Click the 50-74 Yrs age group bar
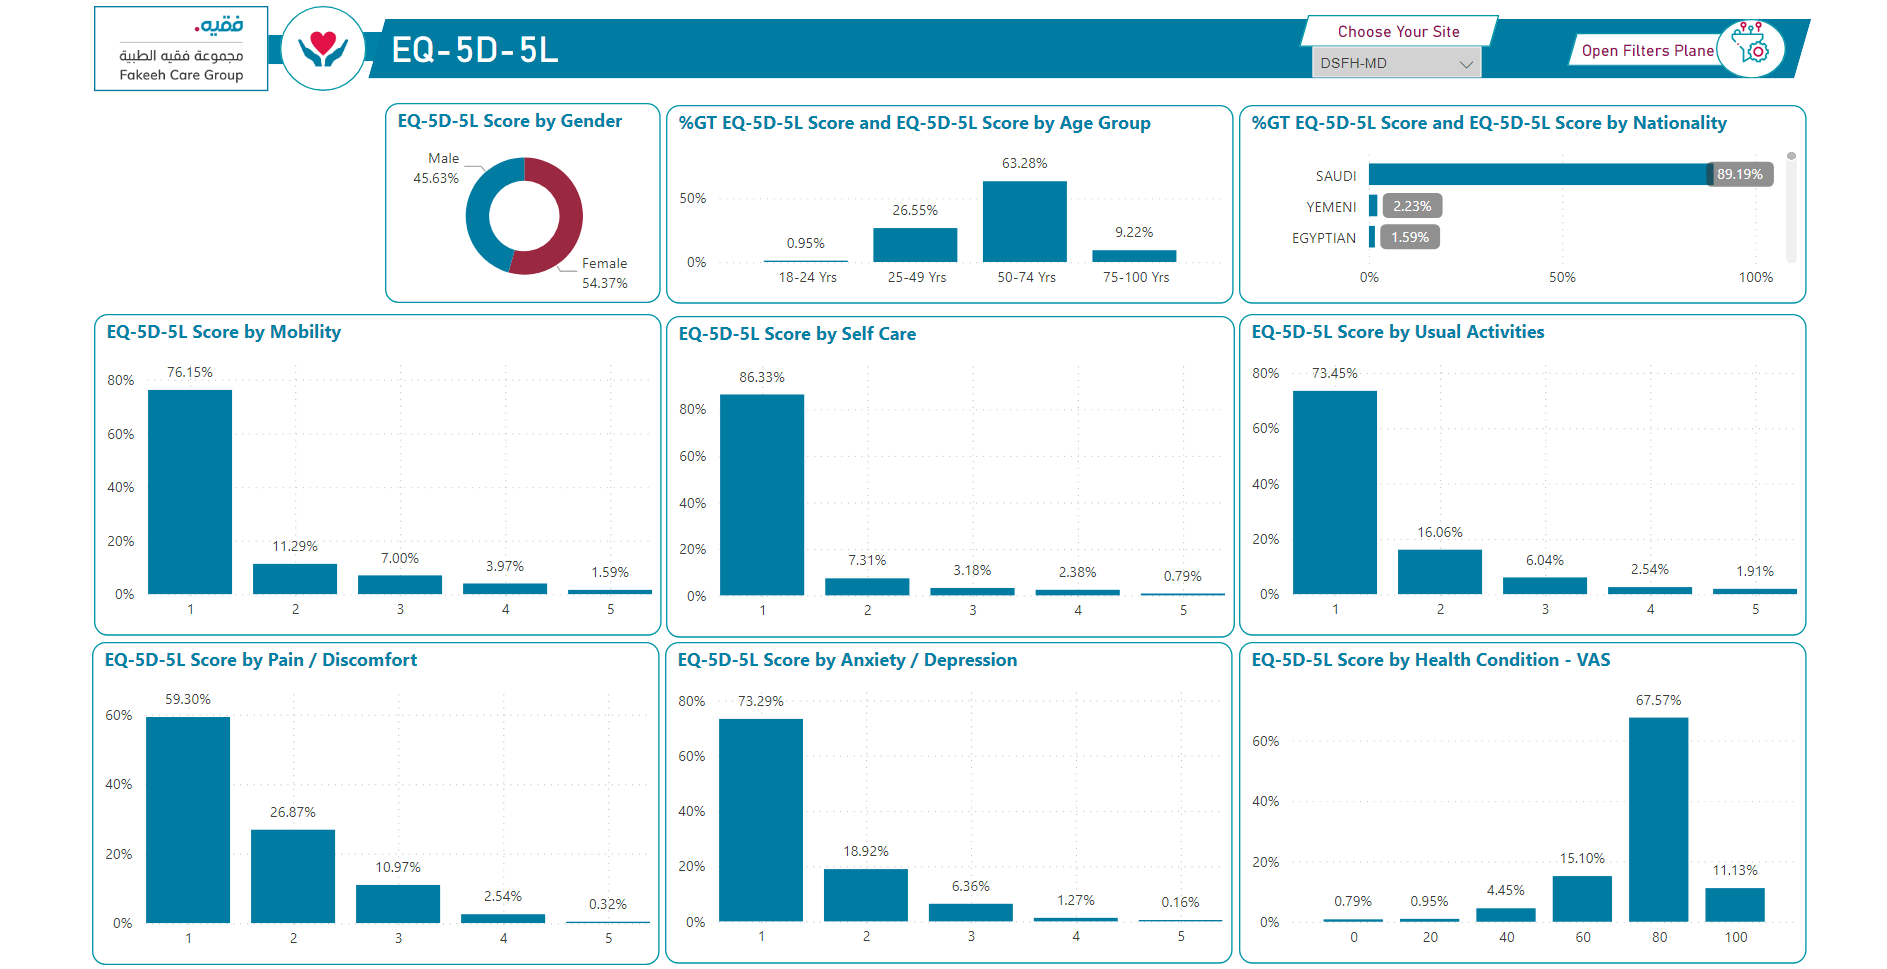The image size is (1887, 969). [x=1025, y=221]
